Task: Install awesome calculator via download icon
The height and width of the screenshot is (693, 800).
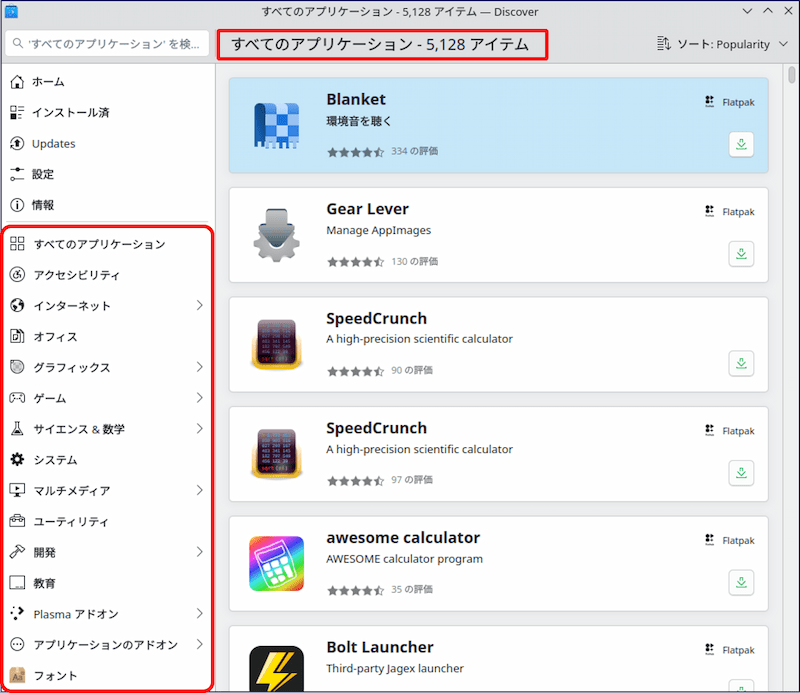Action: 741,582
